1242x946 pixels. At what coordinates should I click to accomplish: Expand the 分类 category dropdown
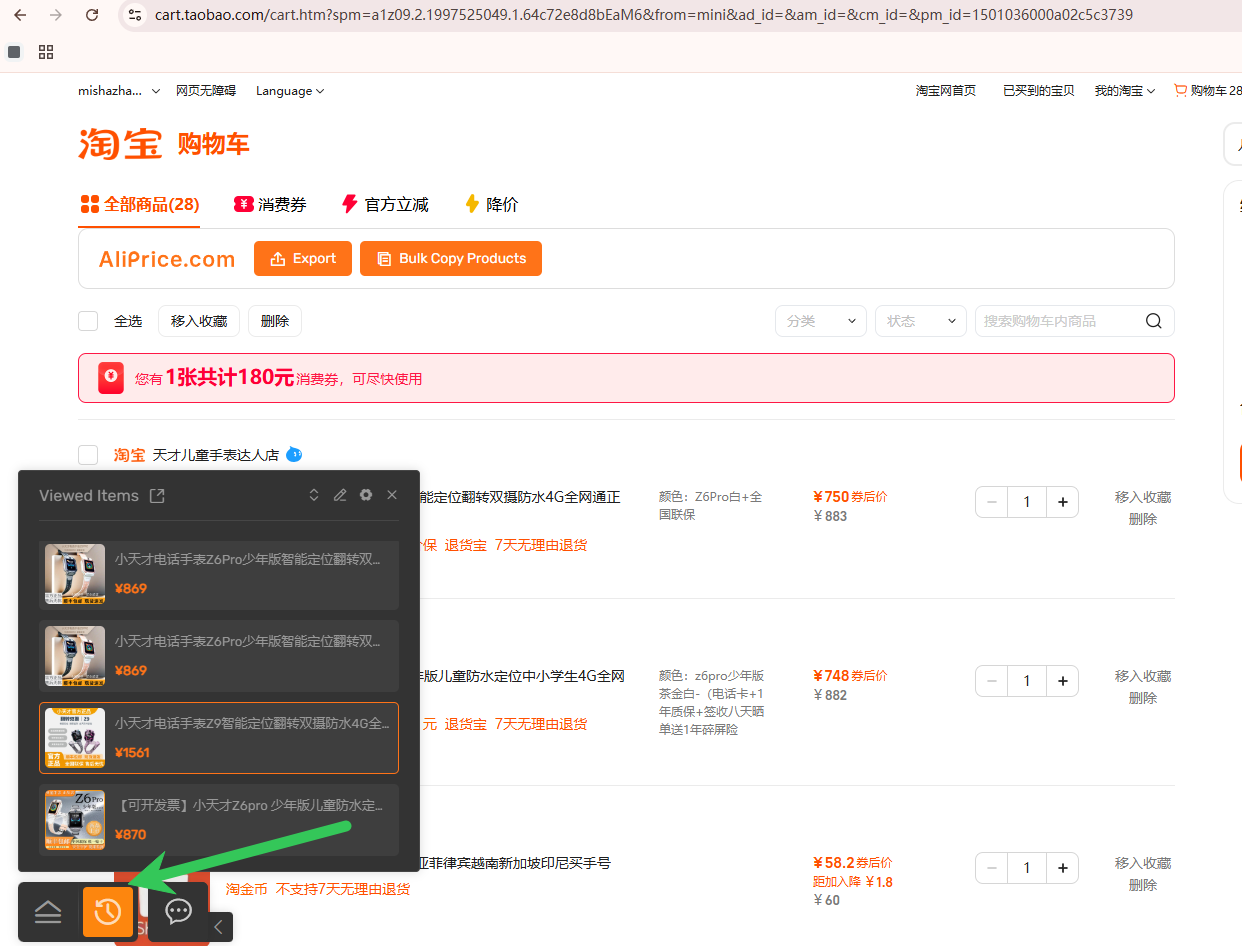(820, 321)
